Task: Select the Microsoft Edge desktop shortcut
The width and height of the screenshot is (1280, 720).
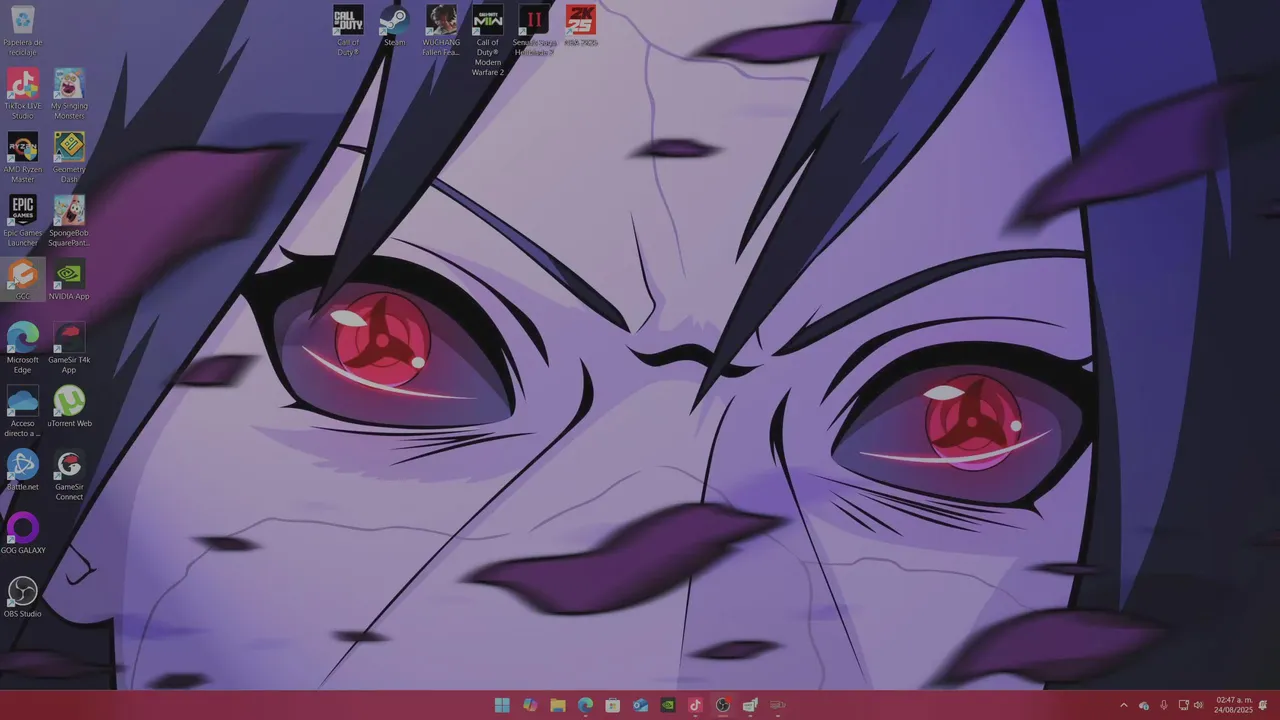Action: click(x=22, y=347)
